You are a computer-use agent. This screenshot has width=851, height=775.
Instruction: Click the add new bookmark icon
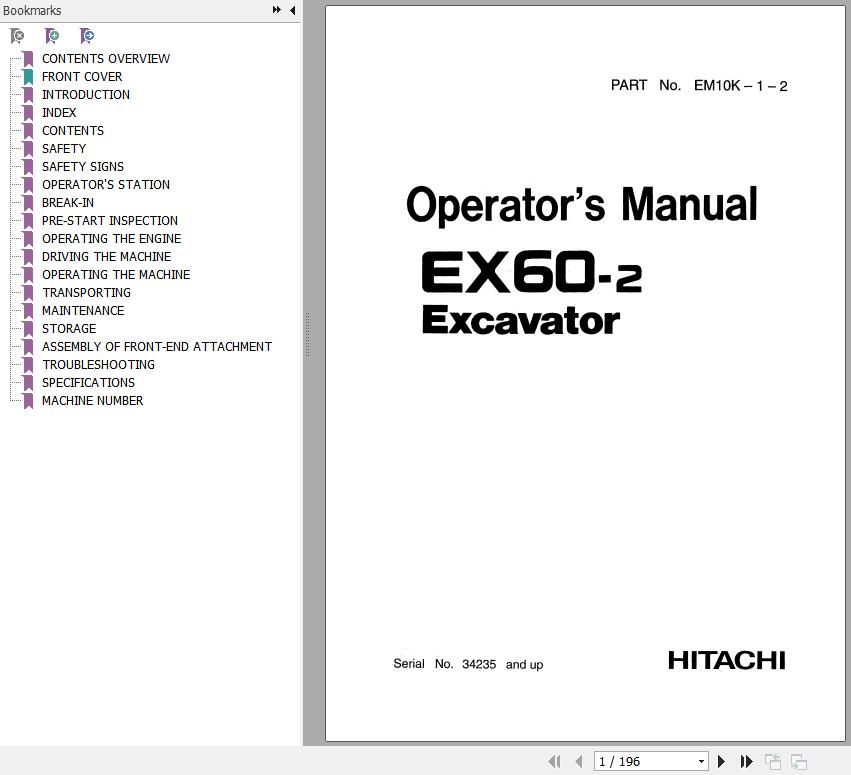click(x=52, y=36)
